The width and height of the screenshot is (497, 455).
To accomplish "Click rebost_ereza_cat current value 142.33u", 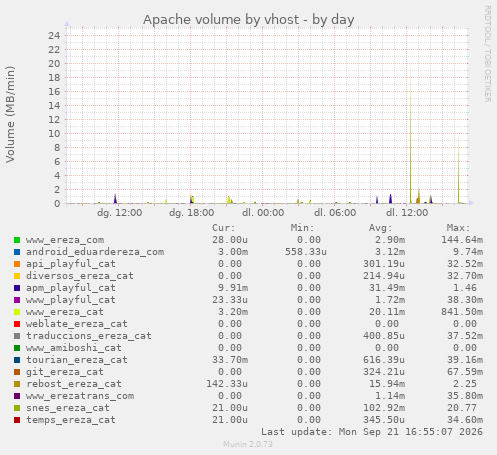I will pos(227,384).
